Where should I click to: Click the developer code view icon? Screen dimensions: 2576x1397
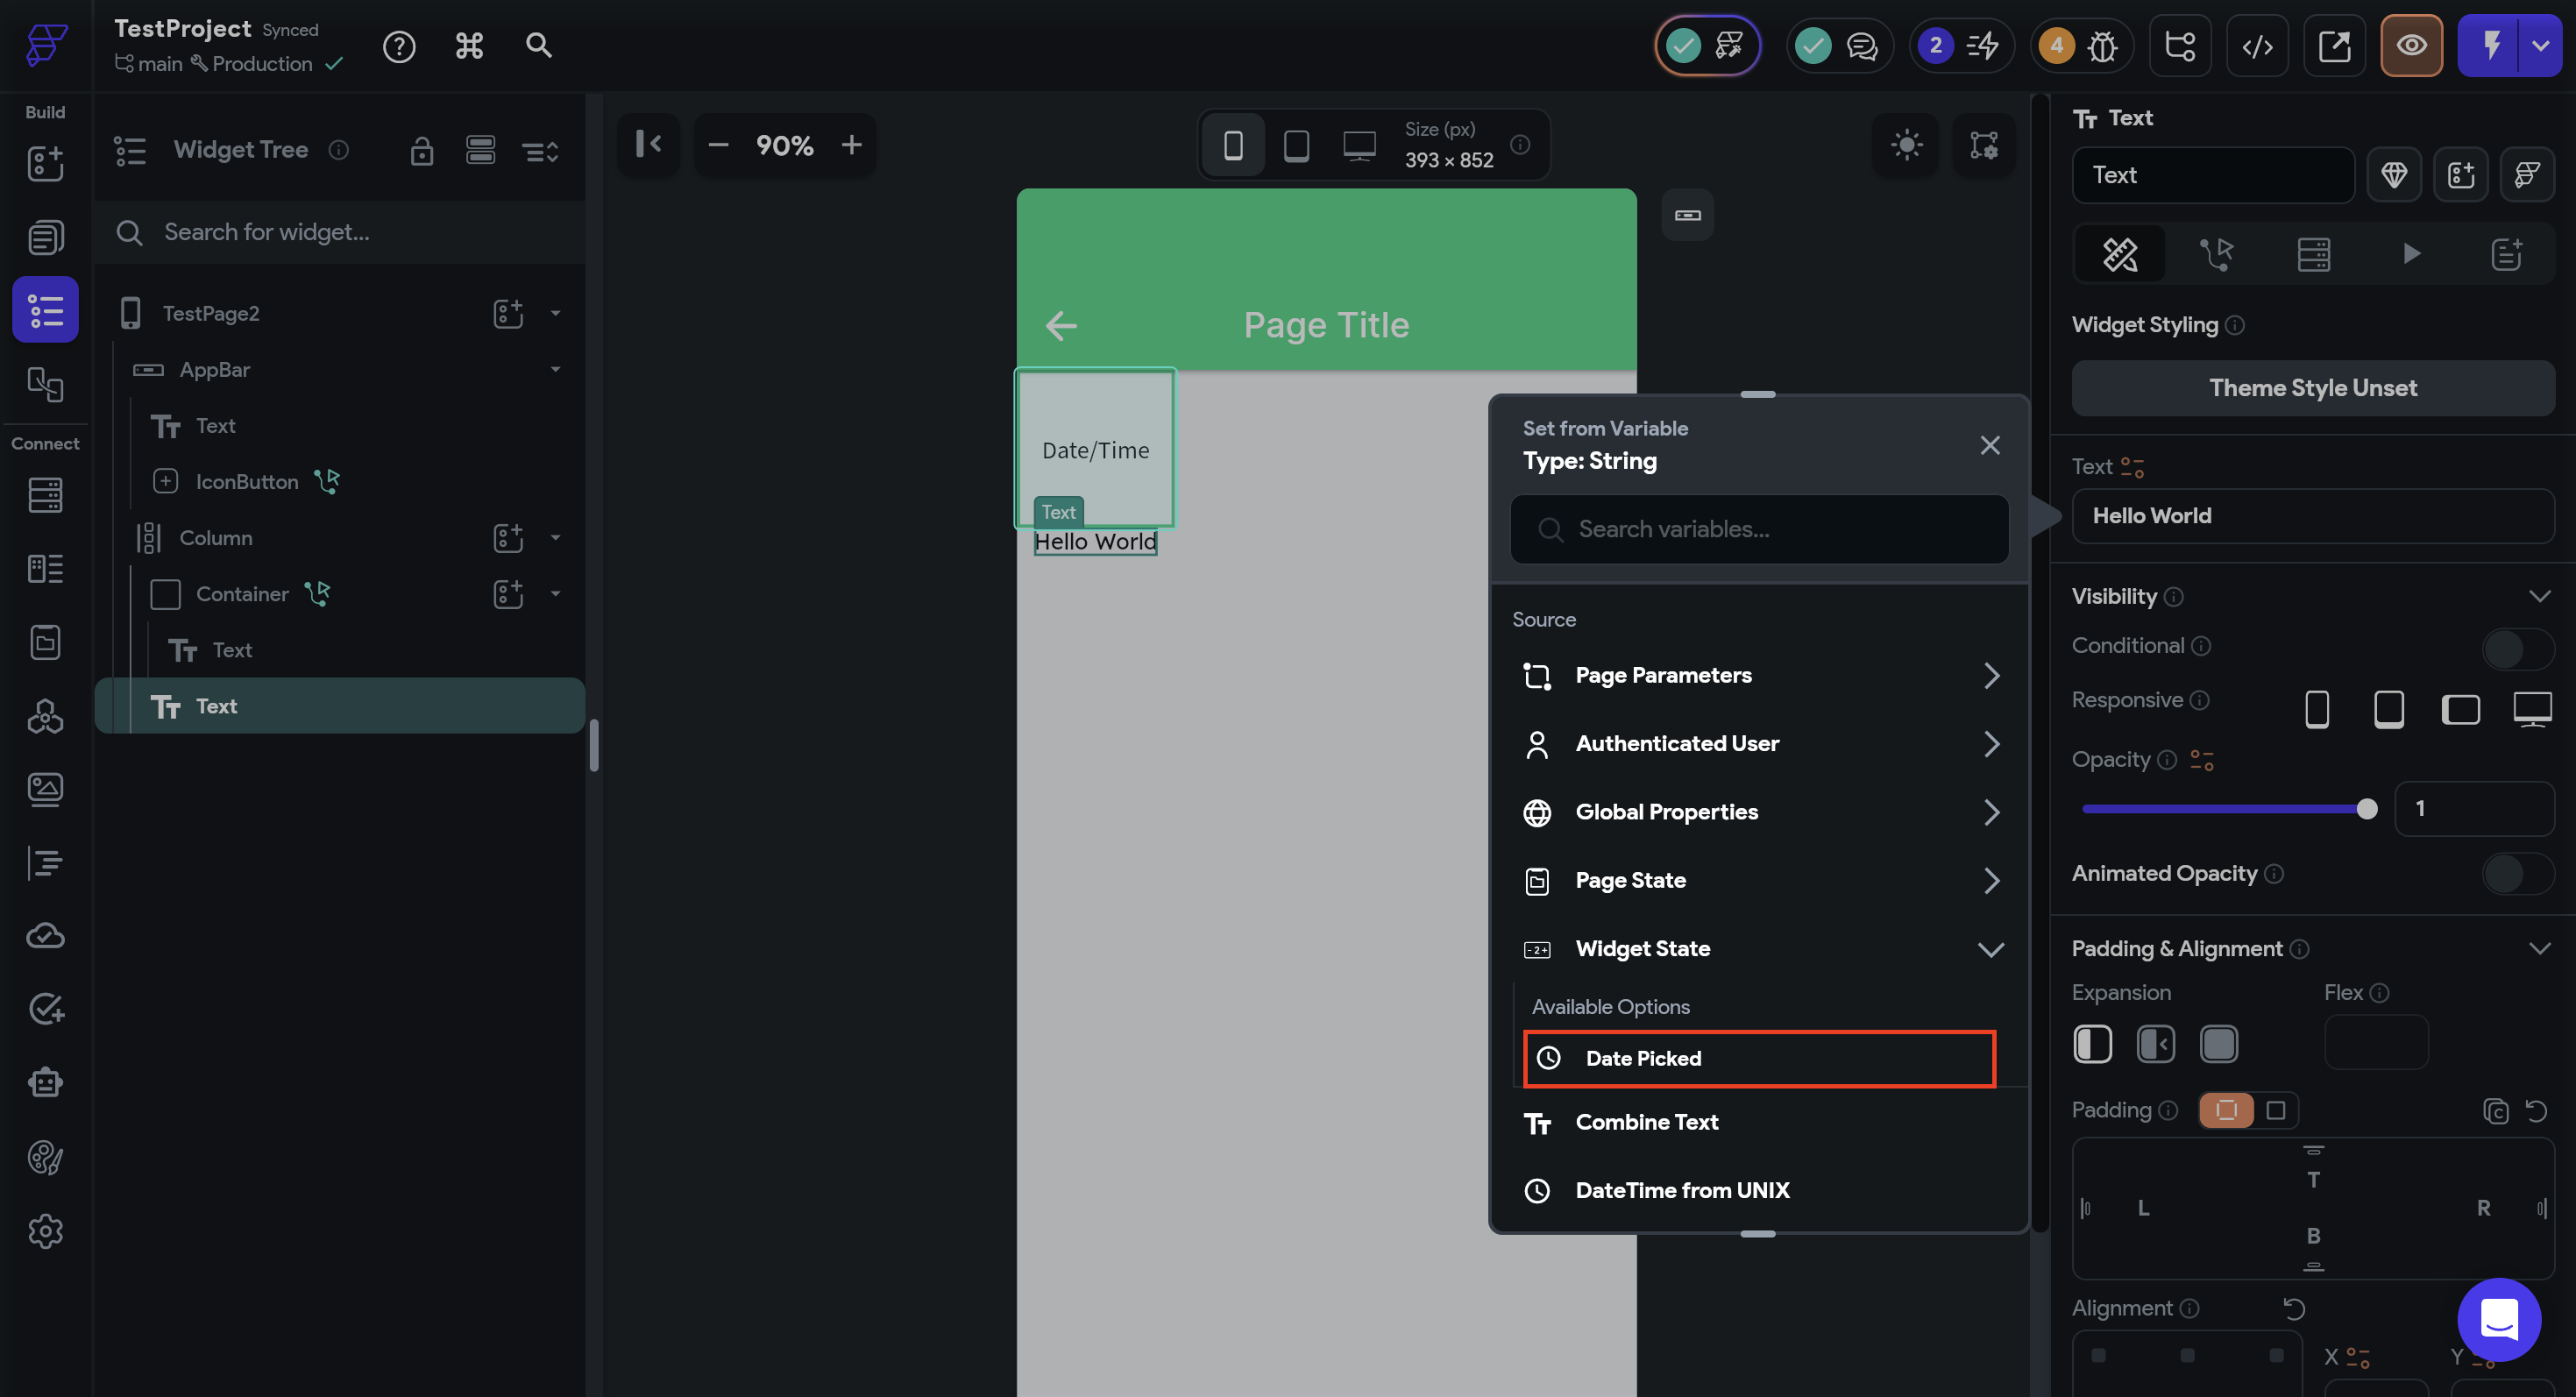point(2257,46)
